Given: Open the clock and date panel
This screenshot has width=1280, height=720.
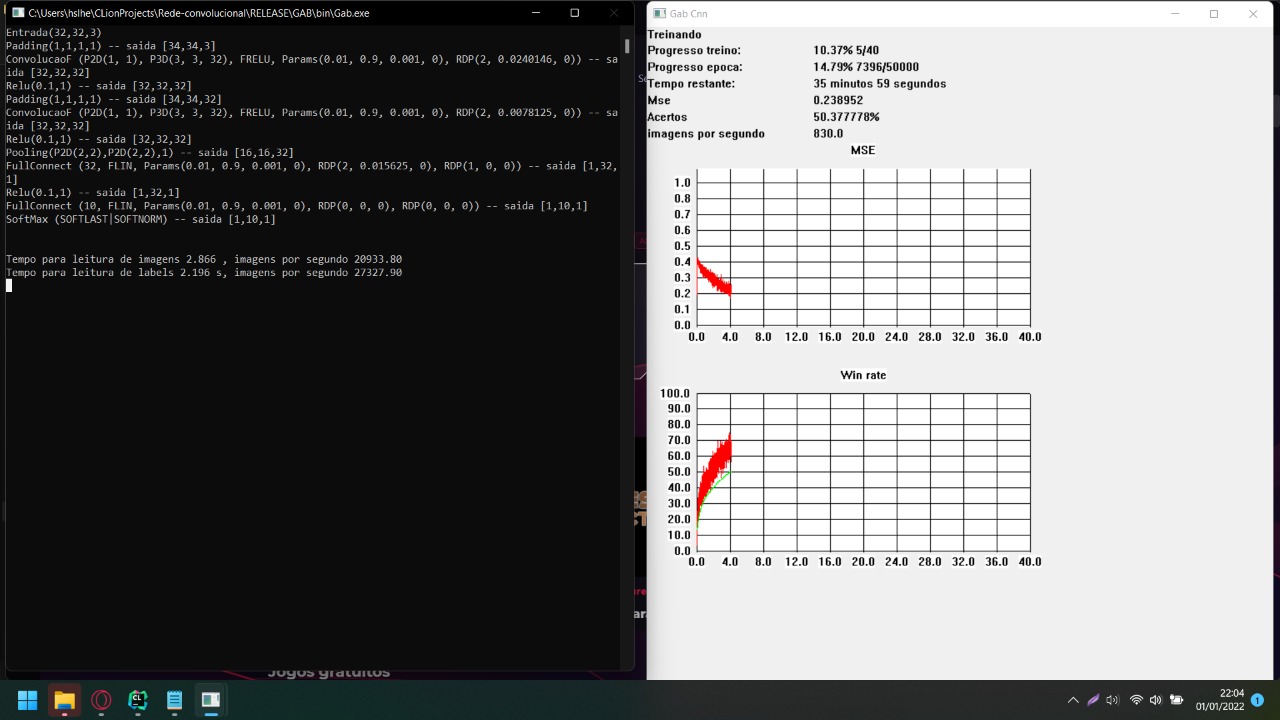Looking at the screenshot, I should [x=1220, y=700].
